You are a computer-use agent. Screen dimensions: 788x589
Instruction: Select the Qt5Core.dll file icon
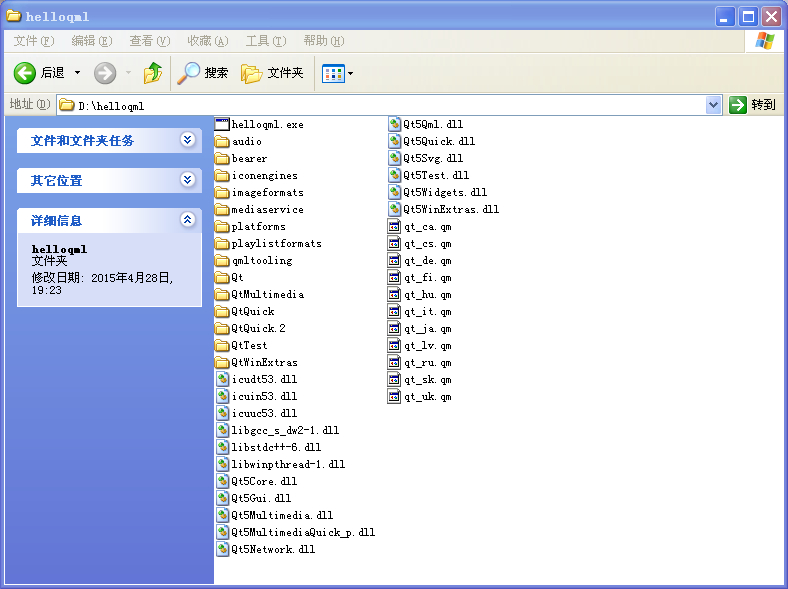223,481
